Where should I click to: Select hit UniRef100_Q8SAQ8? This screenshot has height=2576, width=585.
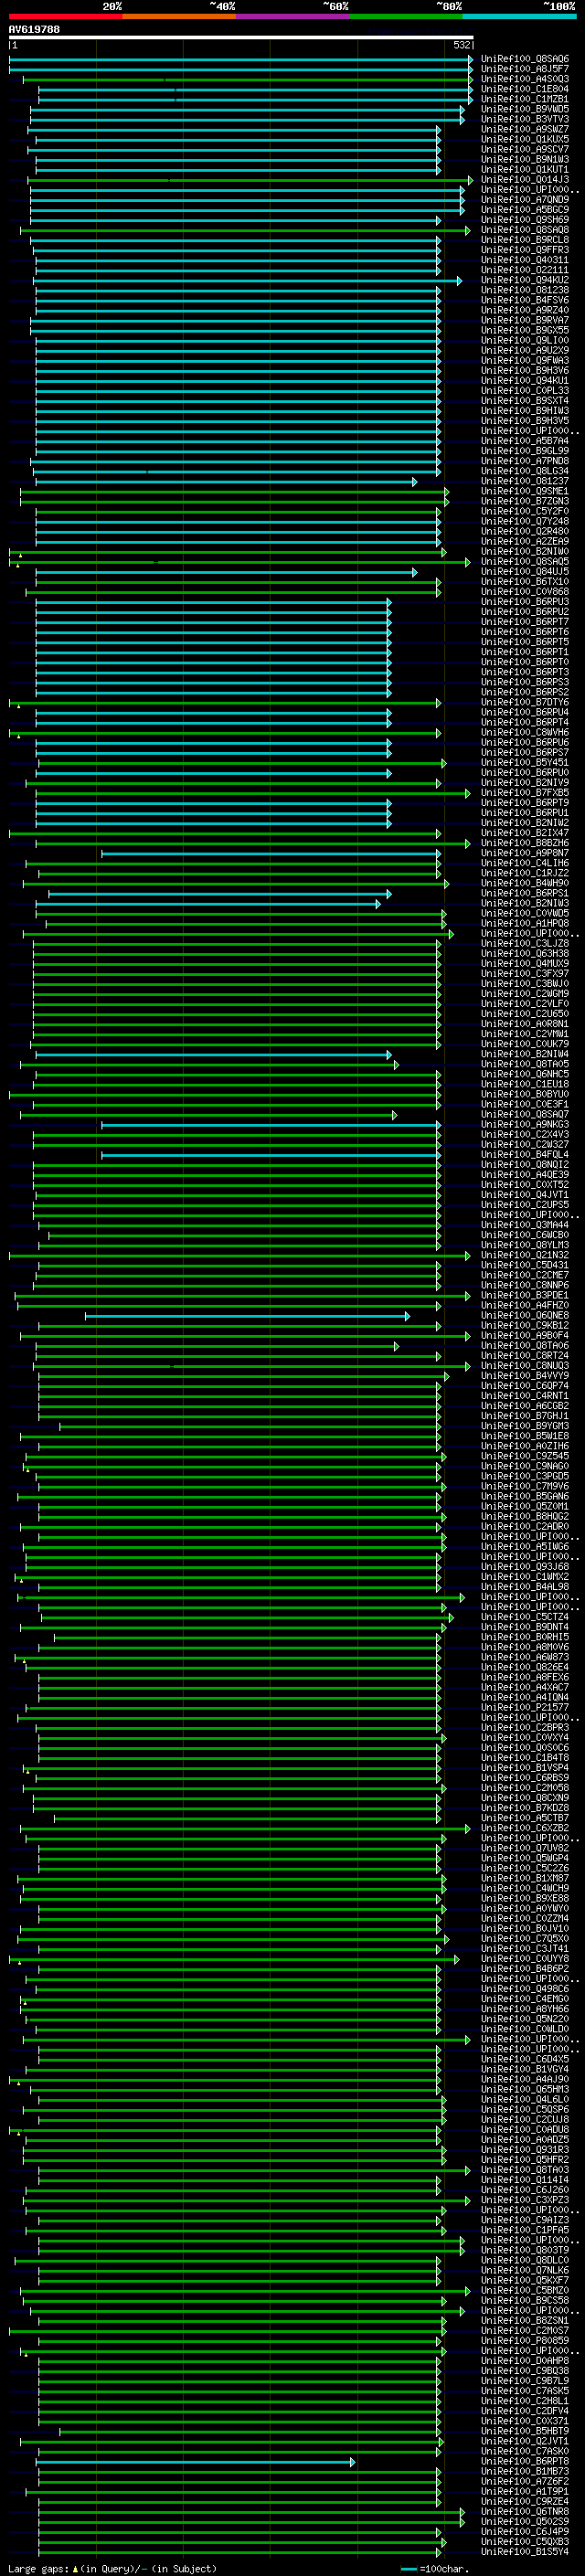[525, 230]
